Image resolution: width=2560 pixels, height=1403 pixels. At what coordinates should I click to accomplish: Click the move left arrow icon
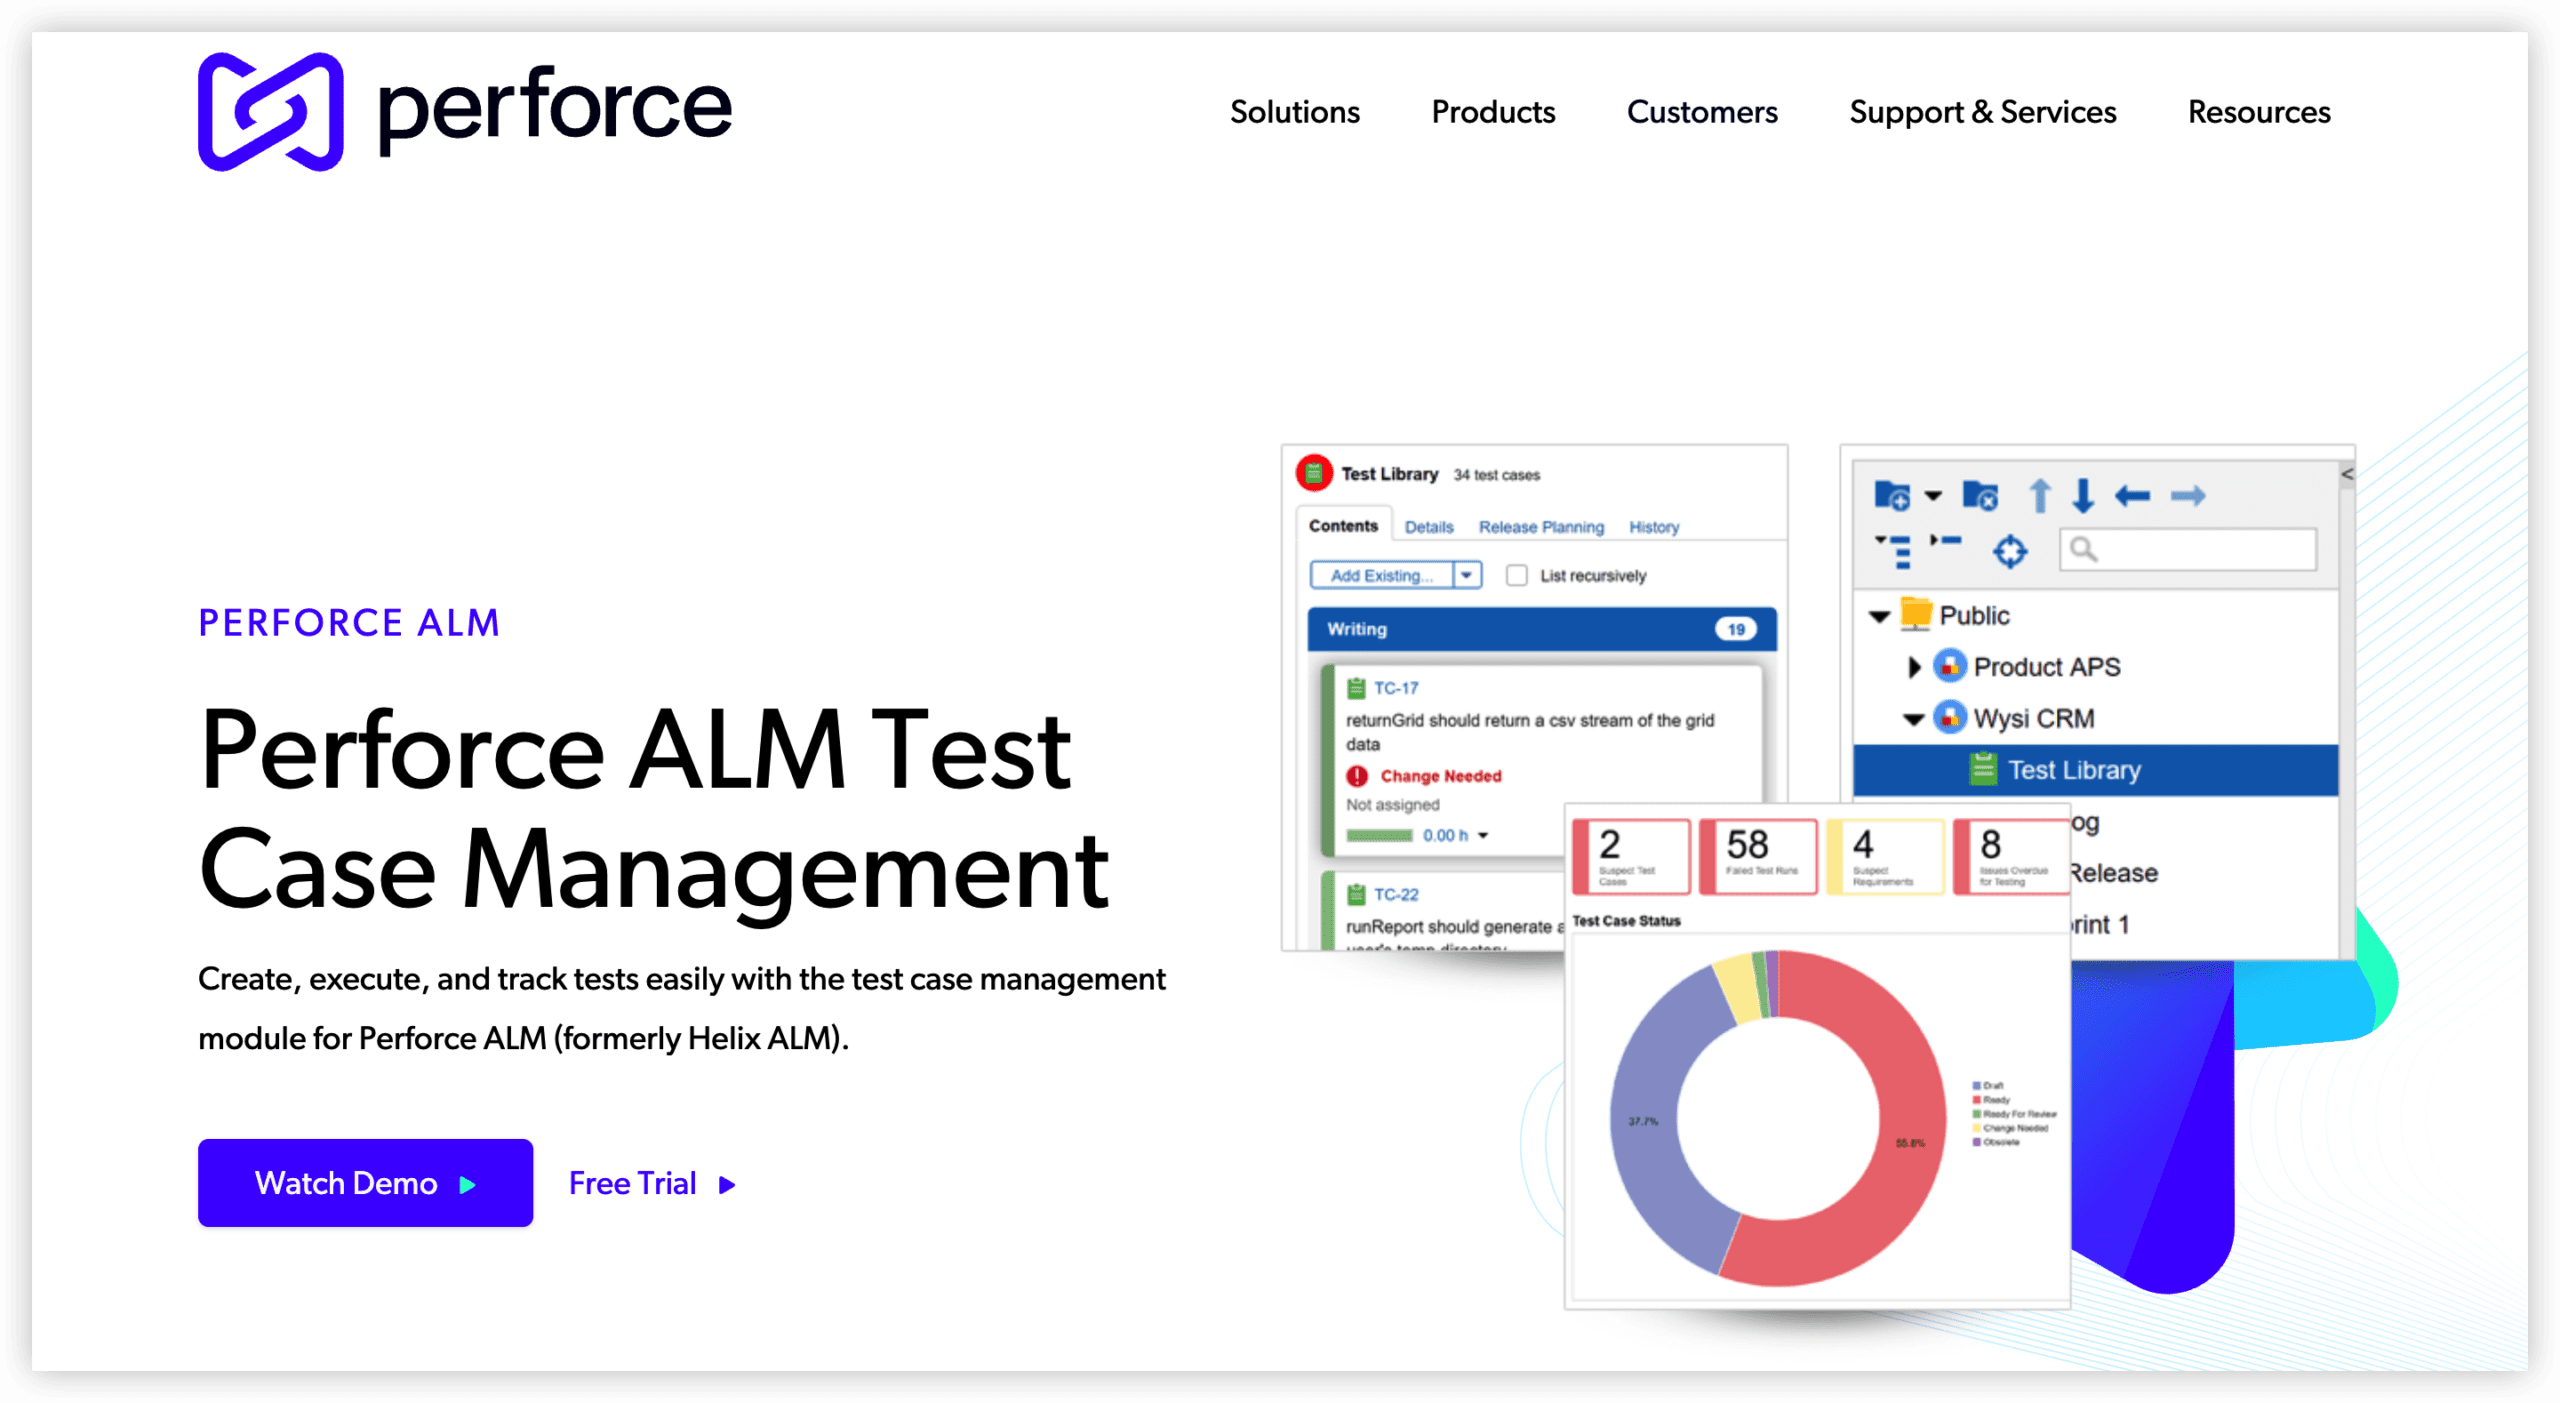(x=2132, y=496)
